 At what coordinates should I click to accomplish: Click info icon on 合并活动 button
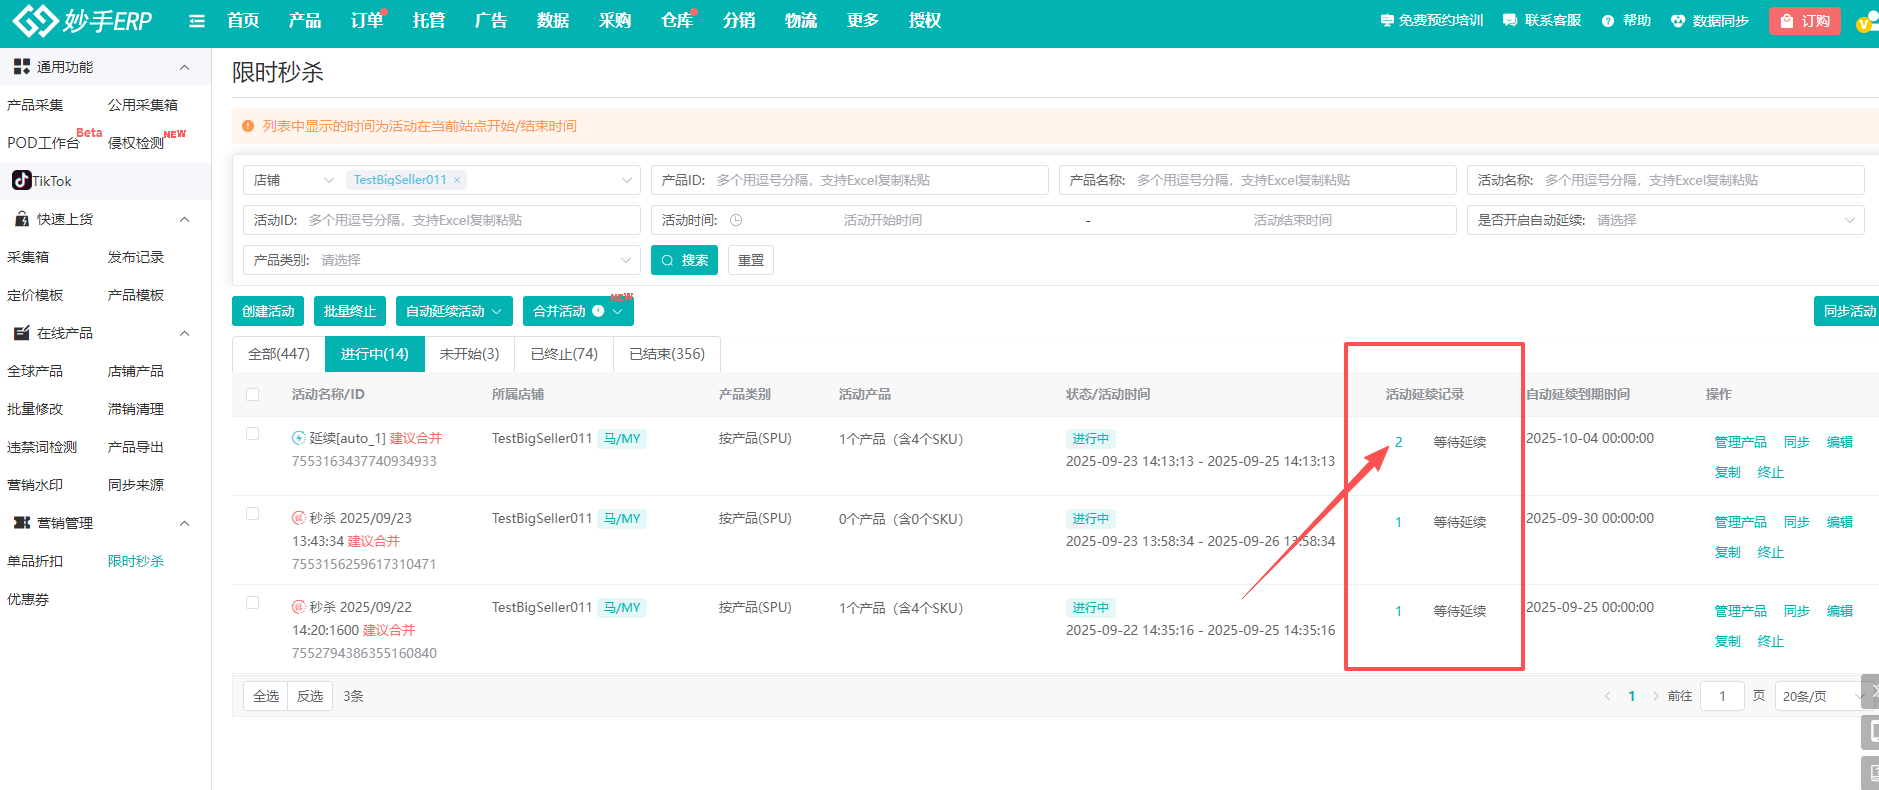(x=598, y=311)
